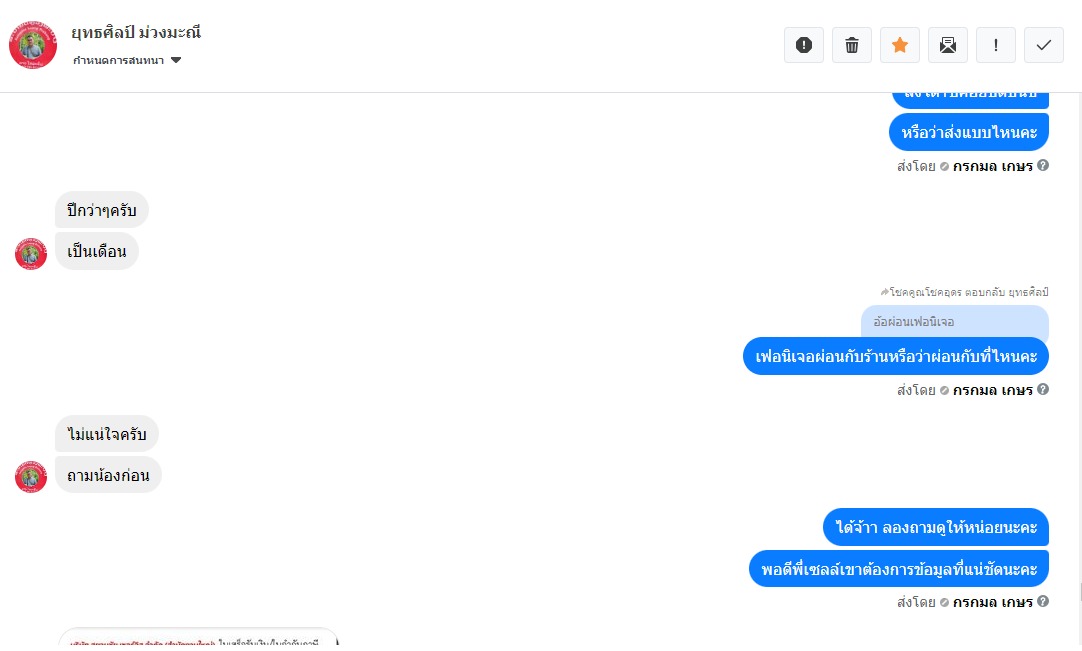Click customer avatar beside เป็นเดือน

31,254
